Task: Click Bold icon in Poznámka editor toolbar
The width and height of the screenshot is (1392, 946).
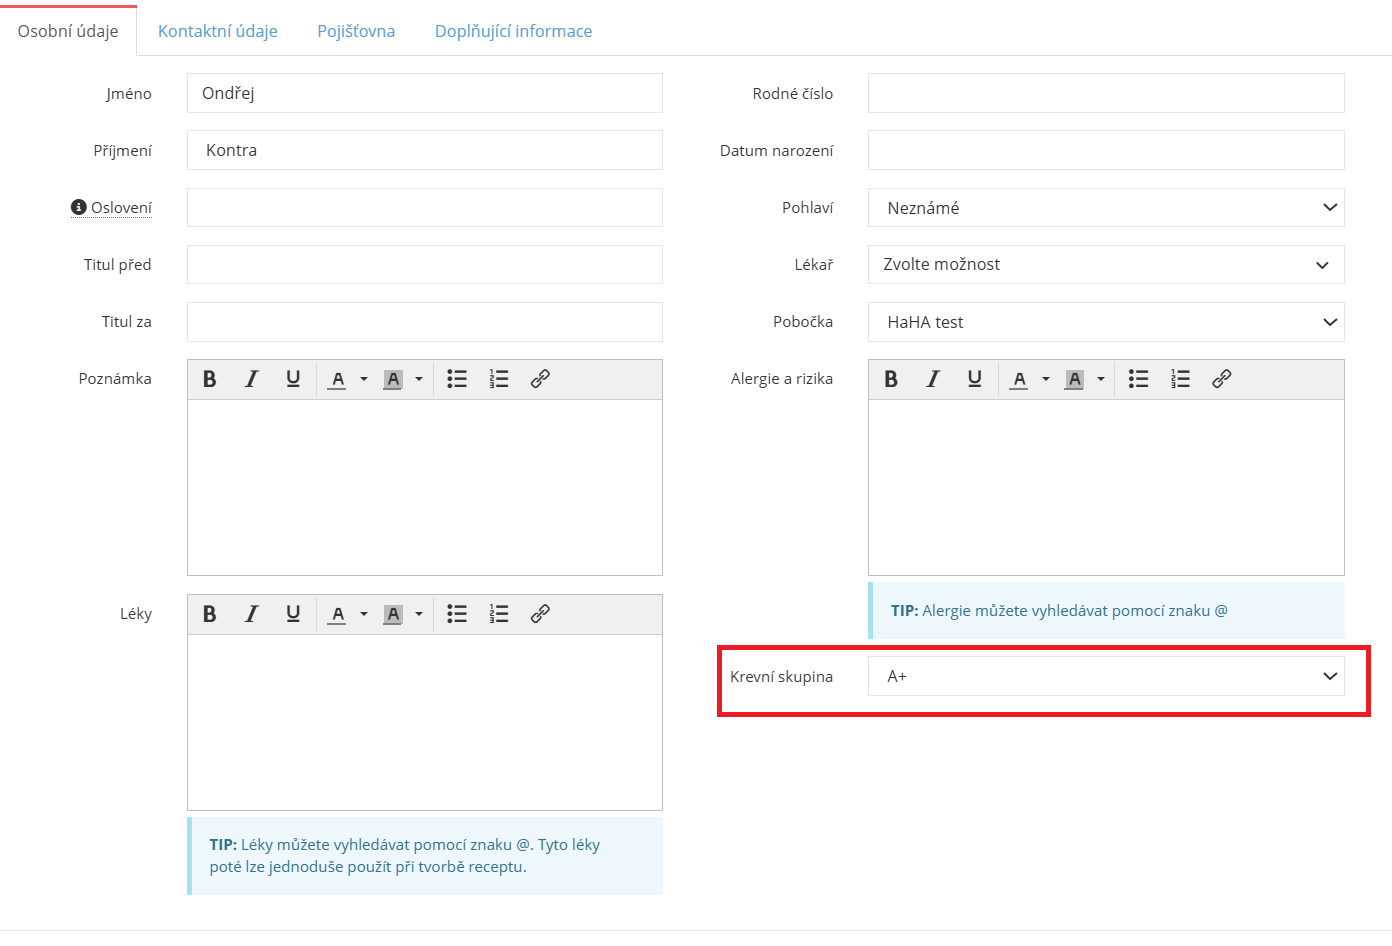Action: (210, 379)
